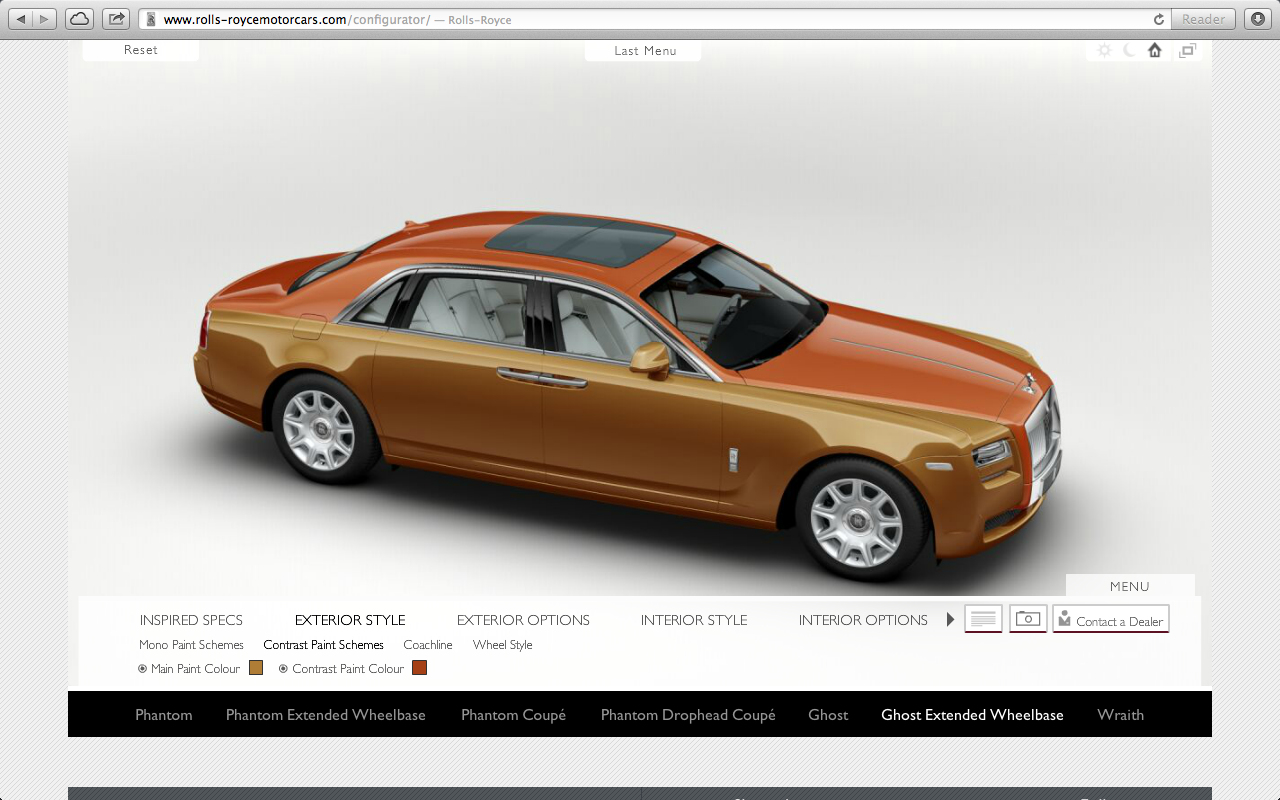Click the home view icon
Image resolution: width=1280 pixels, height=800 pixels.
coord(1155,50)
